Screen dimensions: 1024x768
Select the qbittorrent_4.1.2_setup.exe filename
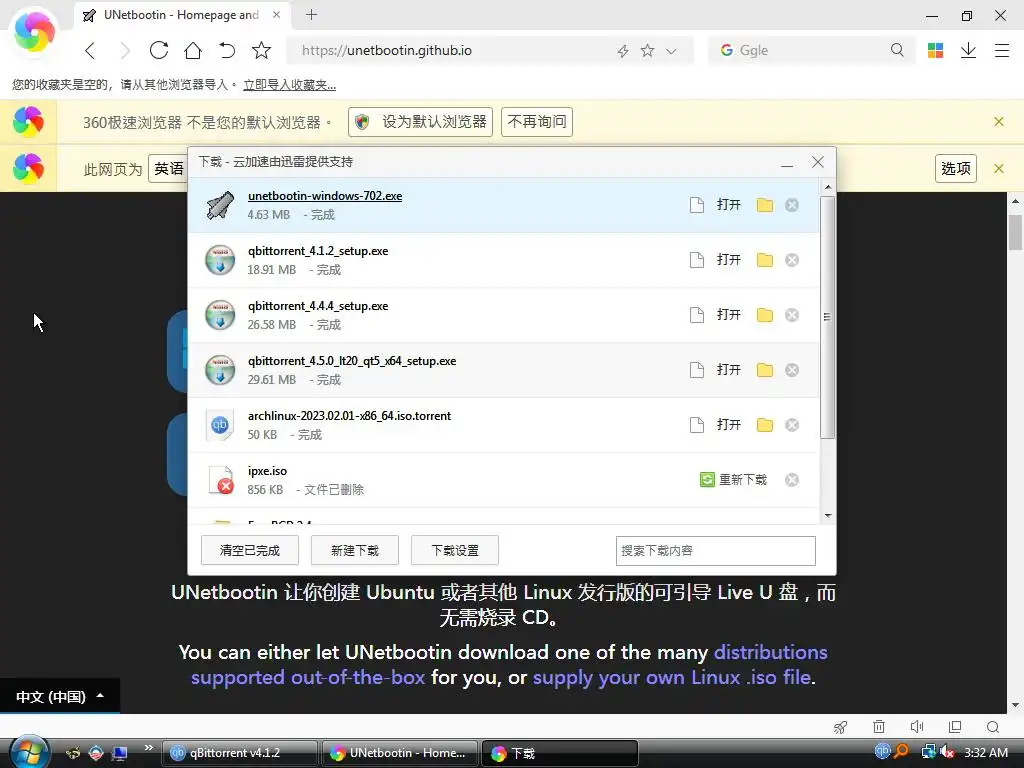317,251
